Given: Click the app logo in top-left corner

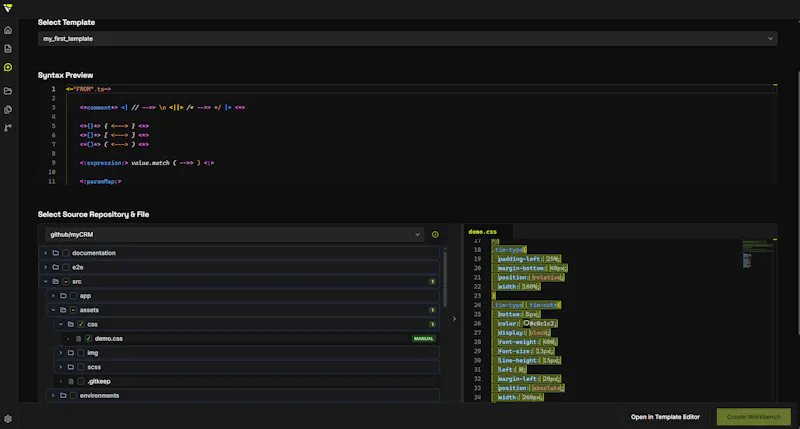Looking at the screenshot, I should pyautogui.click(x=8, y=8).
